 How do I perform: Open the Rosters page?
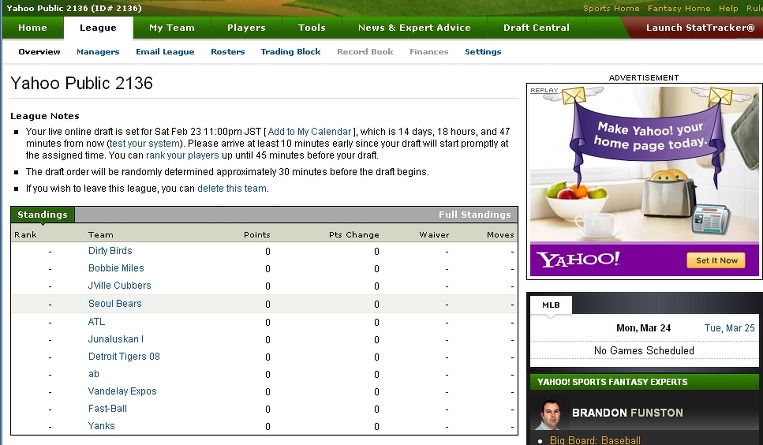tap(228, 52)
